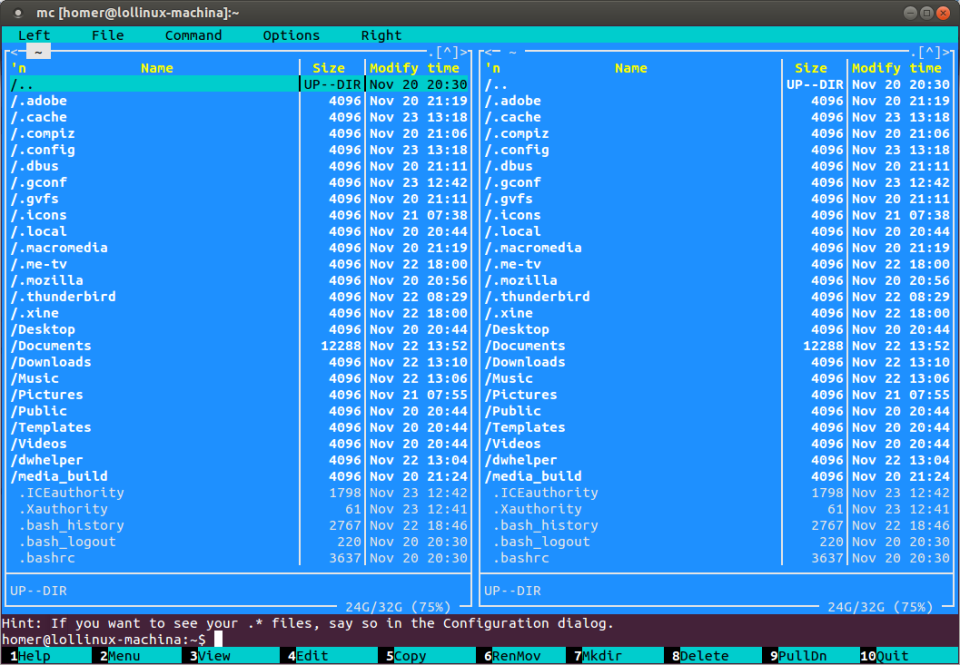The width and height of the screenshot is (960, 665).
Task: Open the Command menu
Action: [193, 36]
